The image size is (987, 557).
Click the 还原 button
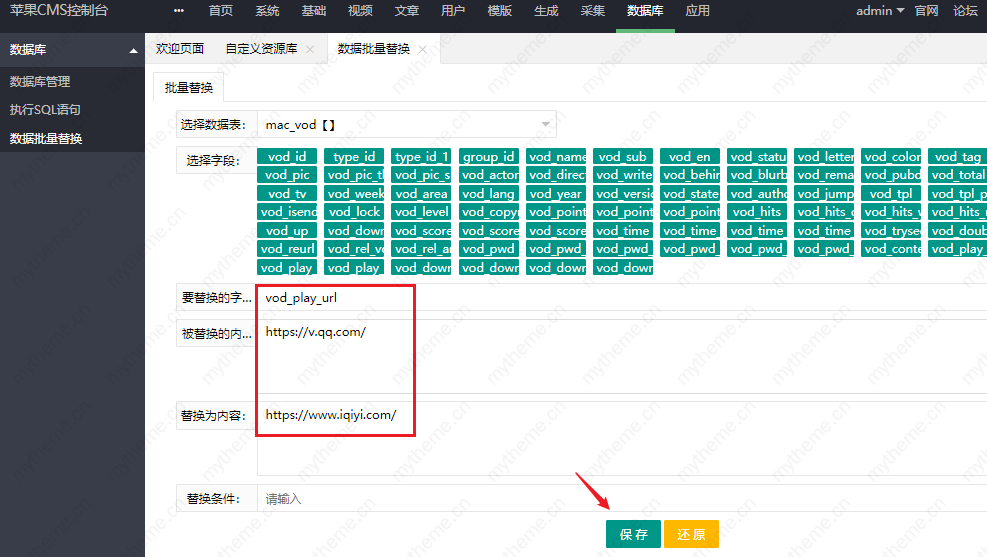[x=691, y=534]
